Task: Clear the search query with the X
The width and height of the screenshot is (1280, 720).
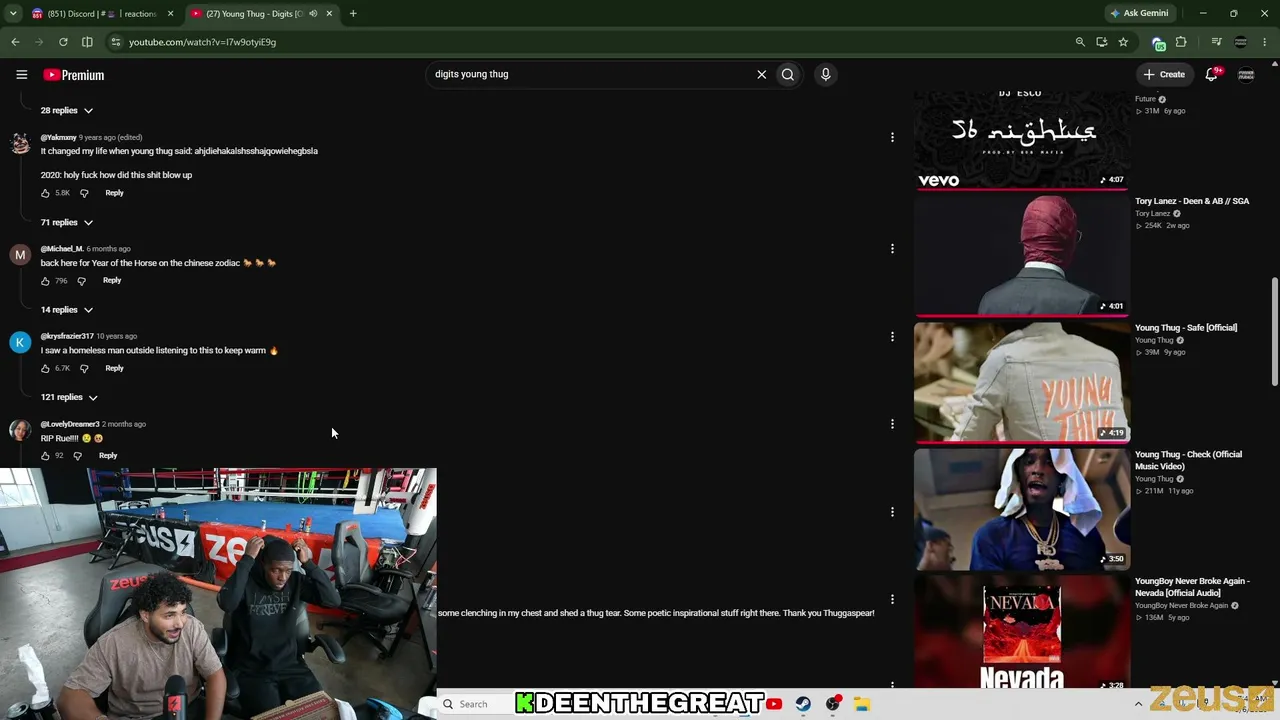Action: [762, 74]
